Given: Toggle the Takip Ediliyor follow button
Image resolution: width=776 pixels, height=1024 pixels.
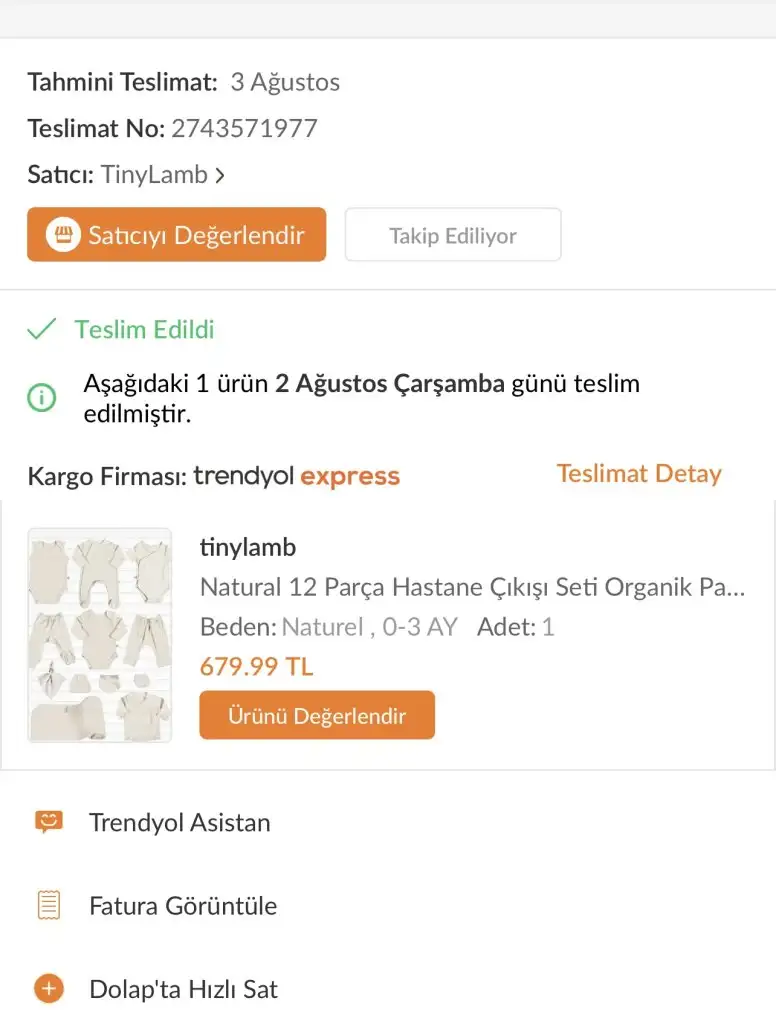Looking at the screenshot, I should [x=453, y=235].
